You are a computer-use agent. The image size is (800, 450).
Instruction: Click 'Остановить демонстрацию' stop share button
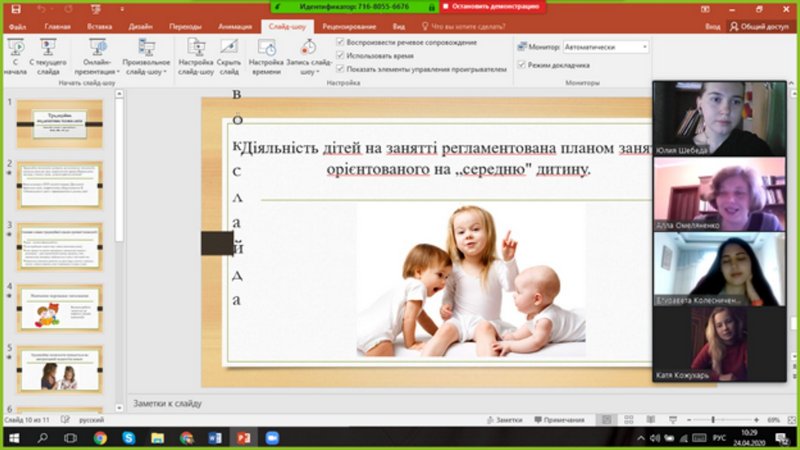point(490,6)
